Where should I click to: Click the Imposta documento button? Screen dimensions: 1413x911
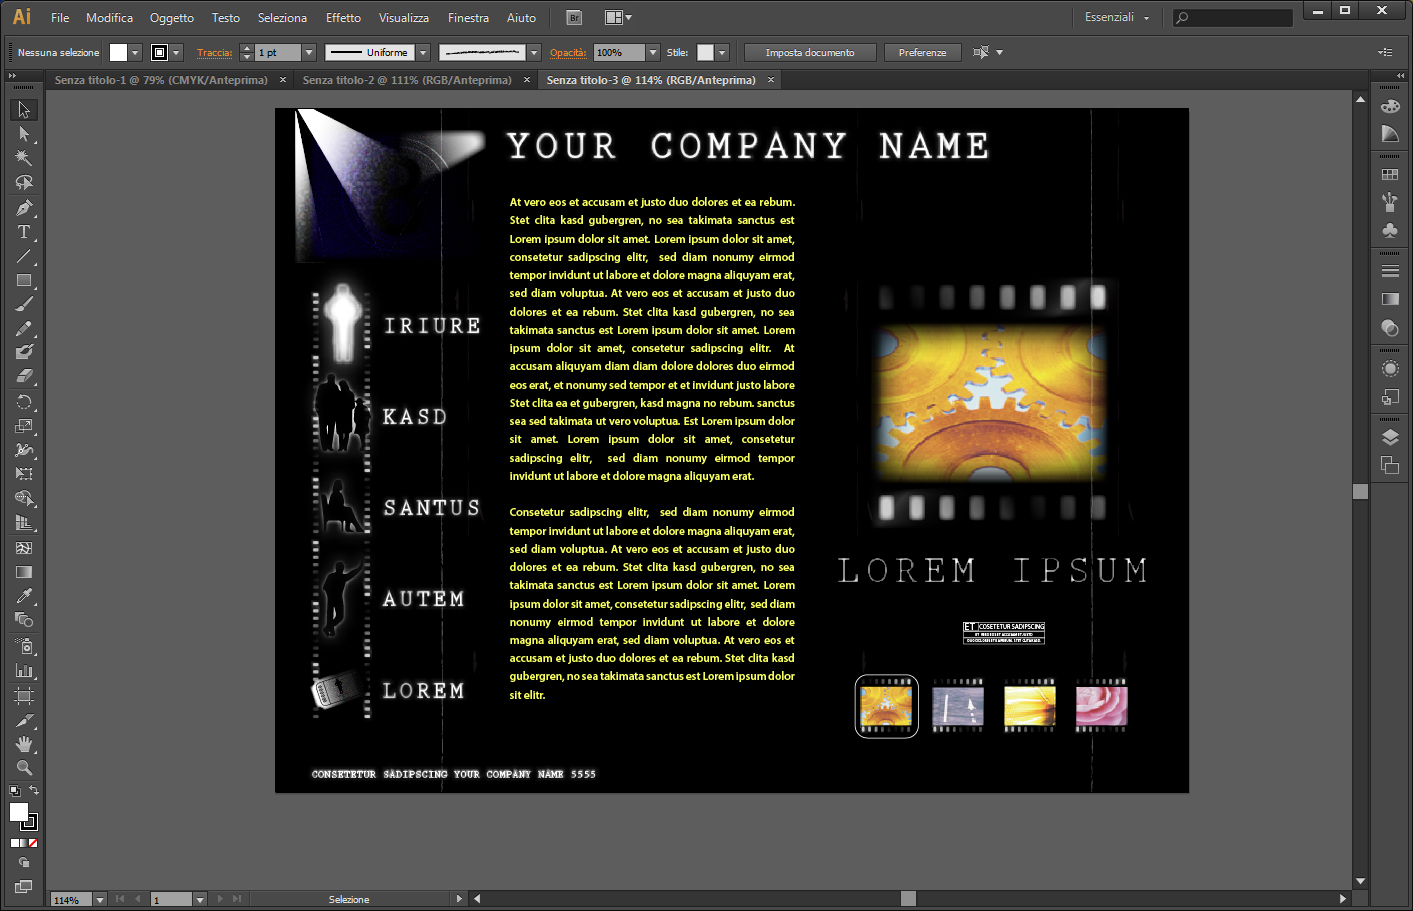(x=810, y=53)
